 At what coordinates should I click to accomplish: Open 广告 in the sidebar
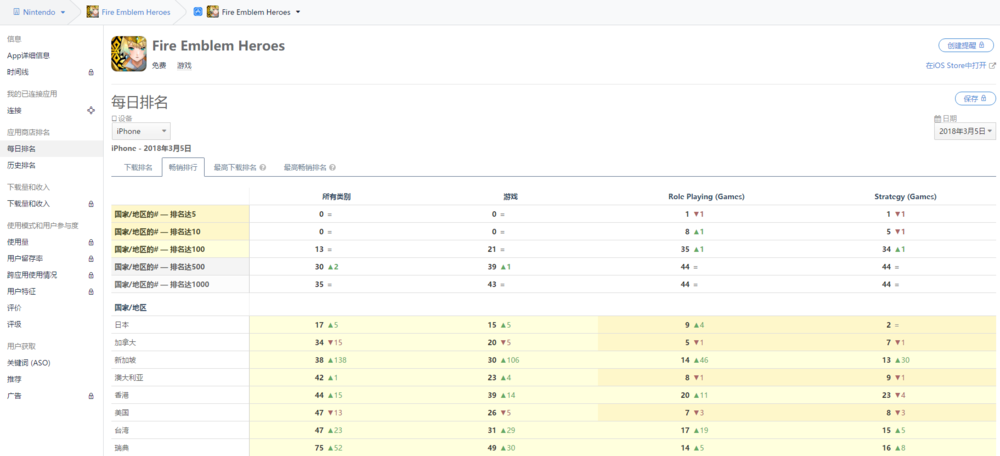pyautogui.click(x=14, y=396)
